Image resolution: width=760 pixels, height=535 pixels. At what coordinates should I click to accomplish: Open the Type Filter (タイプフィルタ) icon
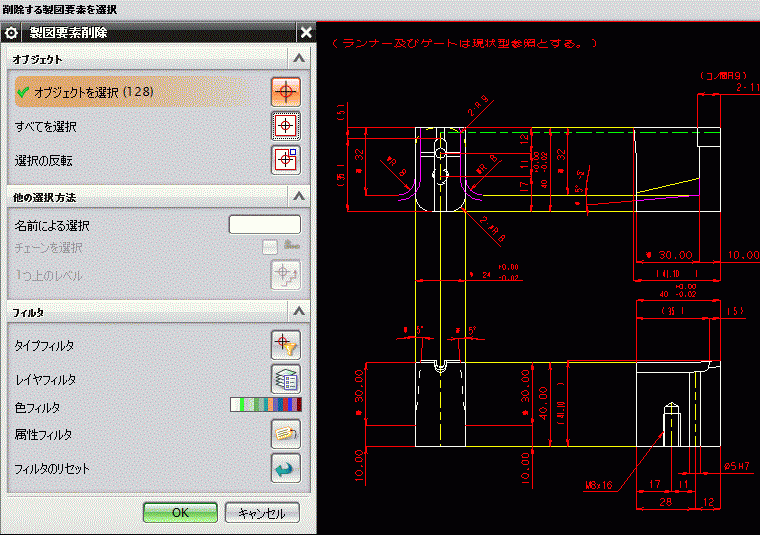pos(285,345)
